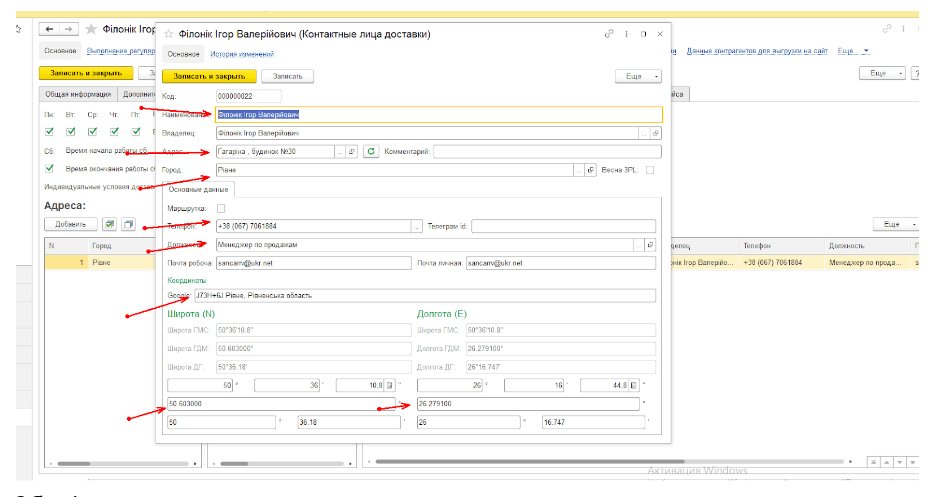Open the three-dot menu in the dialog header
Screen dimensions: 943x497
(626, 34)
